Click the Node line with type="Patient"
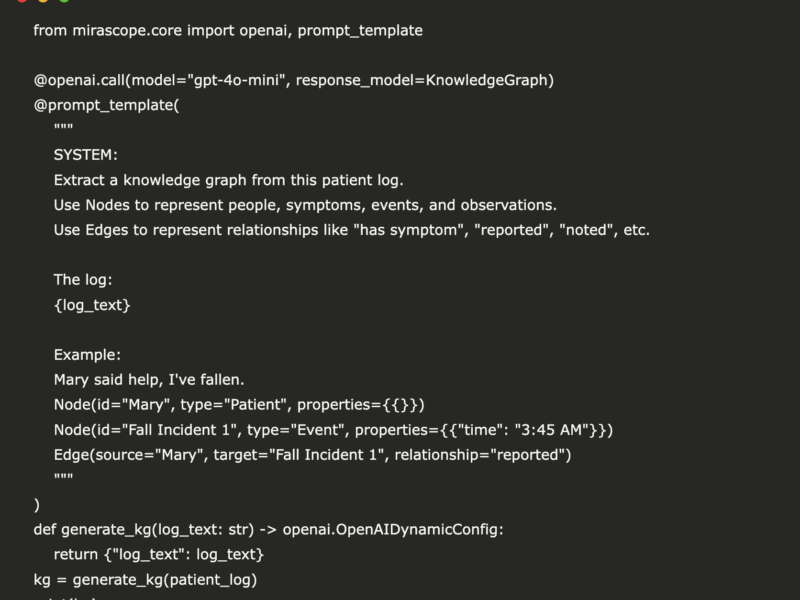Image resolution: width=800 pixels, height=600 pixels. tap(239, 405)
